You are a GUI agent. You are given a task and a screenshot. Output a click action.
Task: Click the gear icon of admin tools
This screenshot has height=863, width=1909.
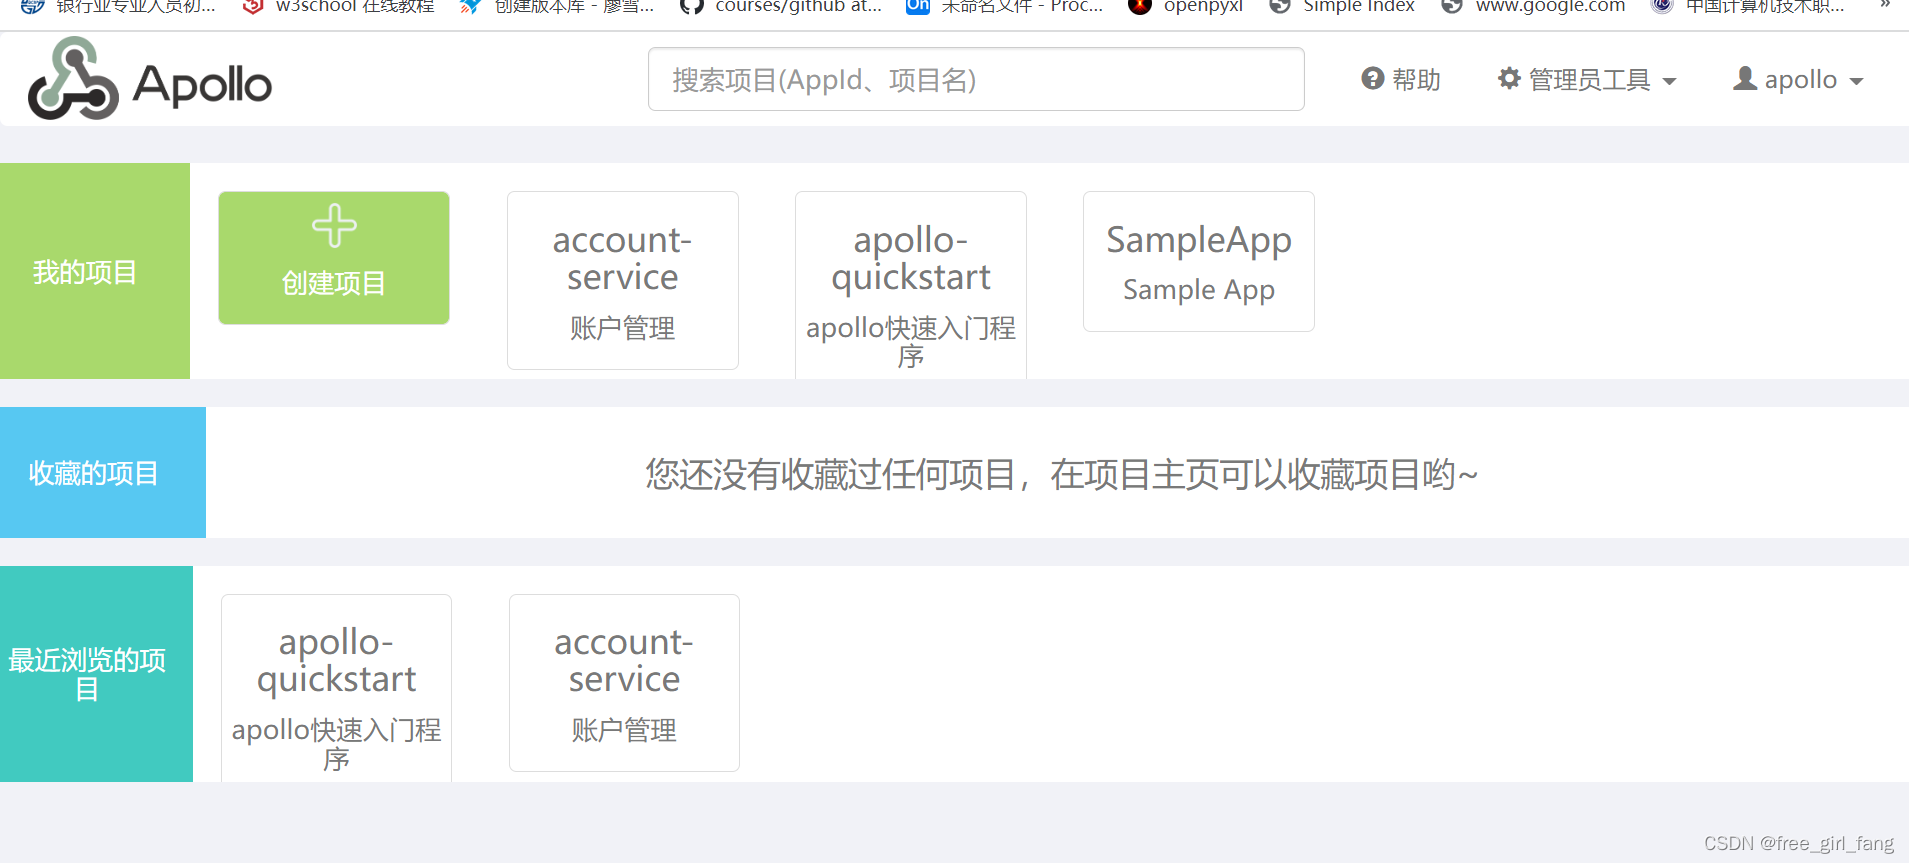(x=1509, y=78)
